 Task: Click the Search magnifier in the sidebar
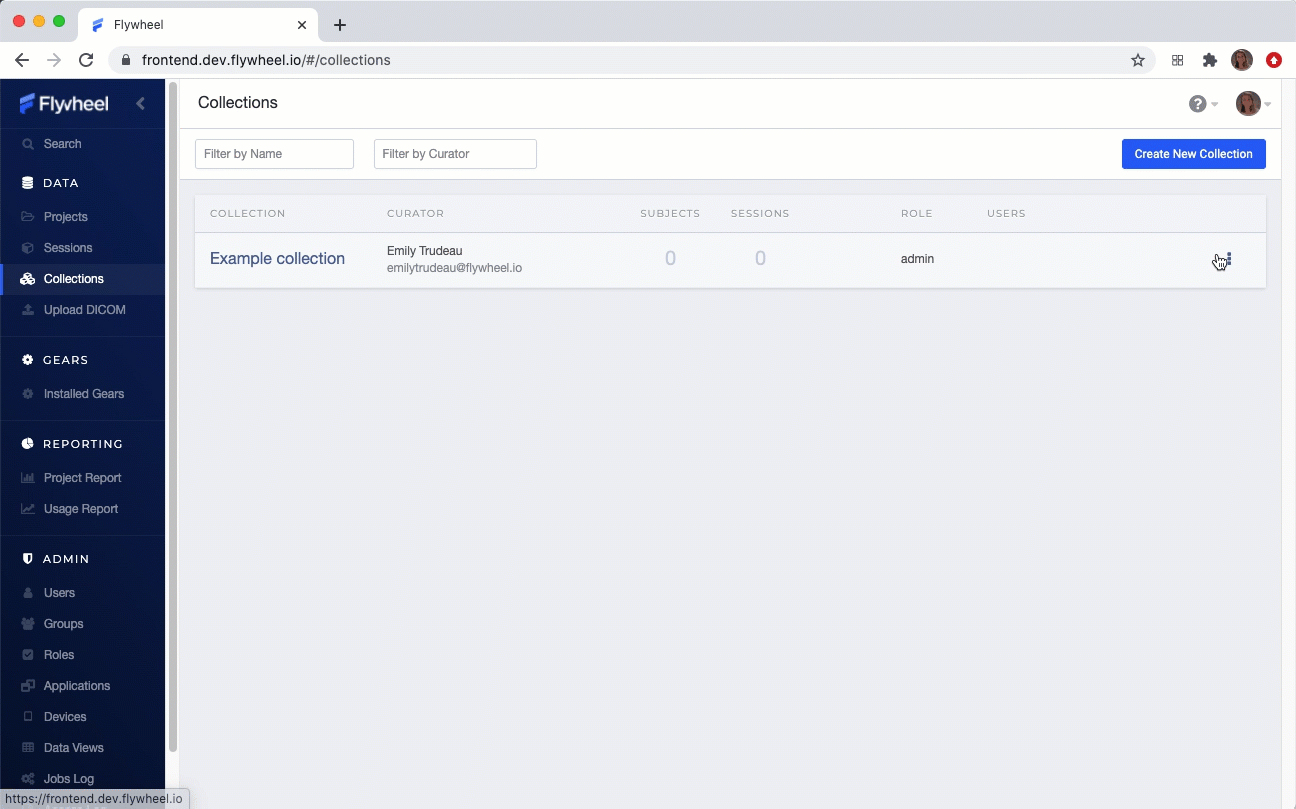(28, 144)
